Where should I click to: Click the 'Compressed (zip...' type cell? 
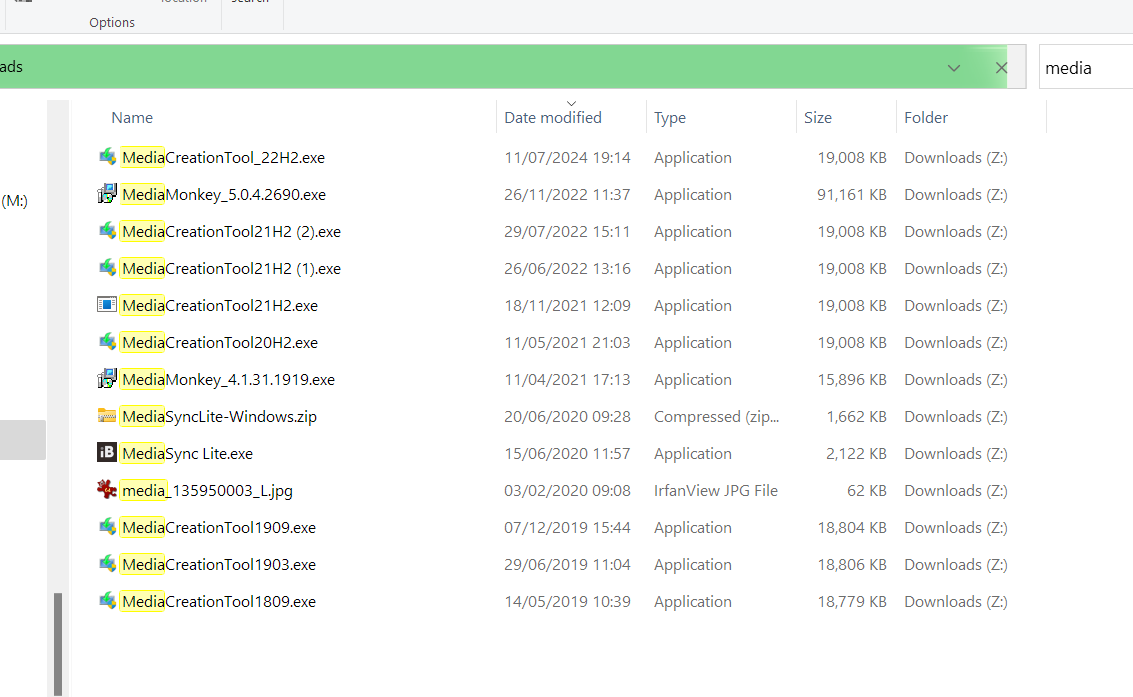tap(717, 417)
